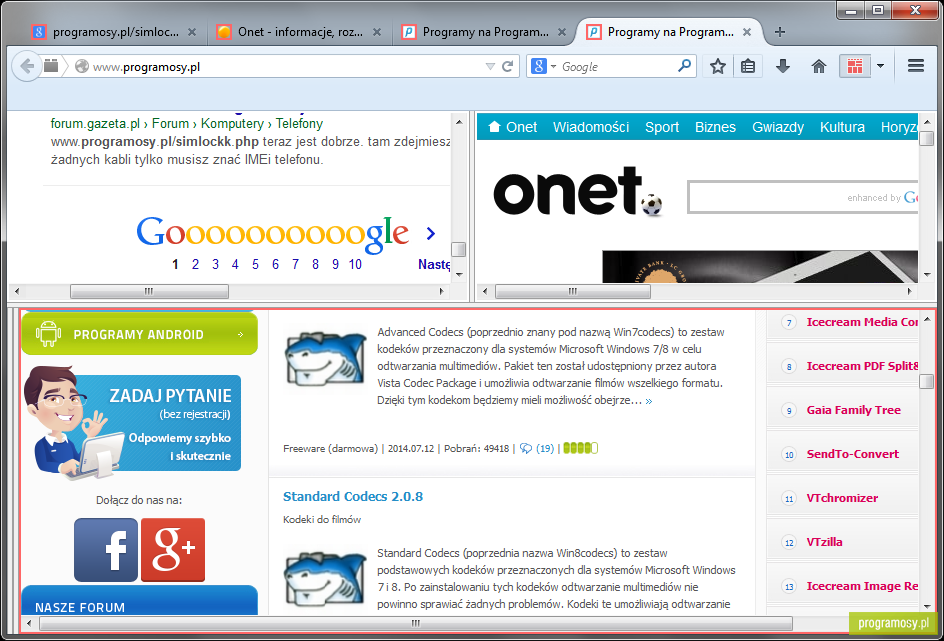Screen dimensions: 944x641
Task: Click the green rating bar for Advanced Codecs
Action: point(580,448)
